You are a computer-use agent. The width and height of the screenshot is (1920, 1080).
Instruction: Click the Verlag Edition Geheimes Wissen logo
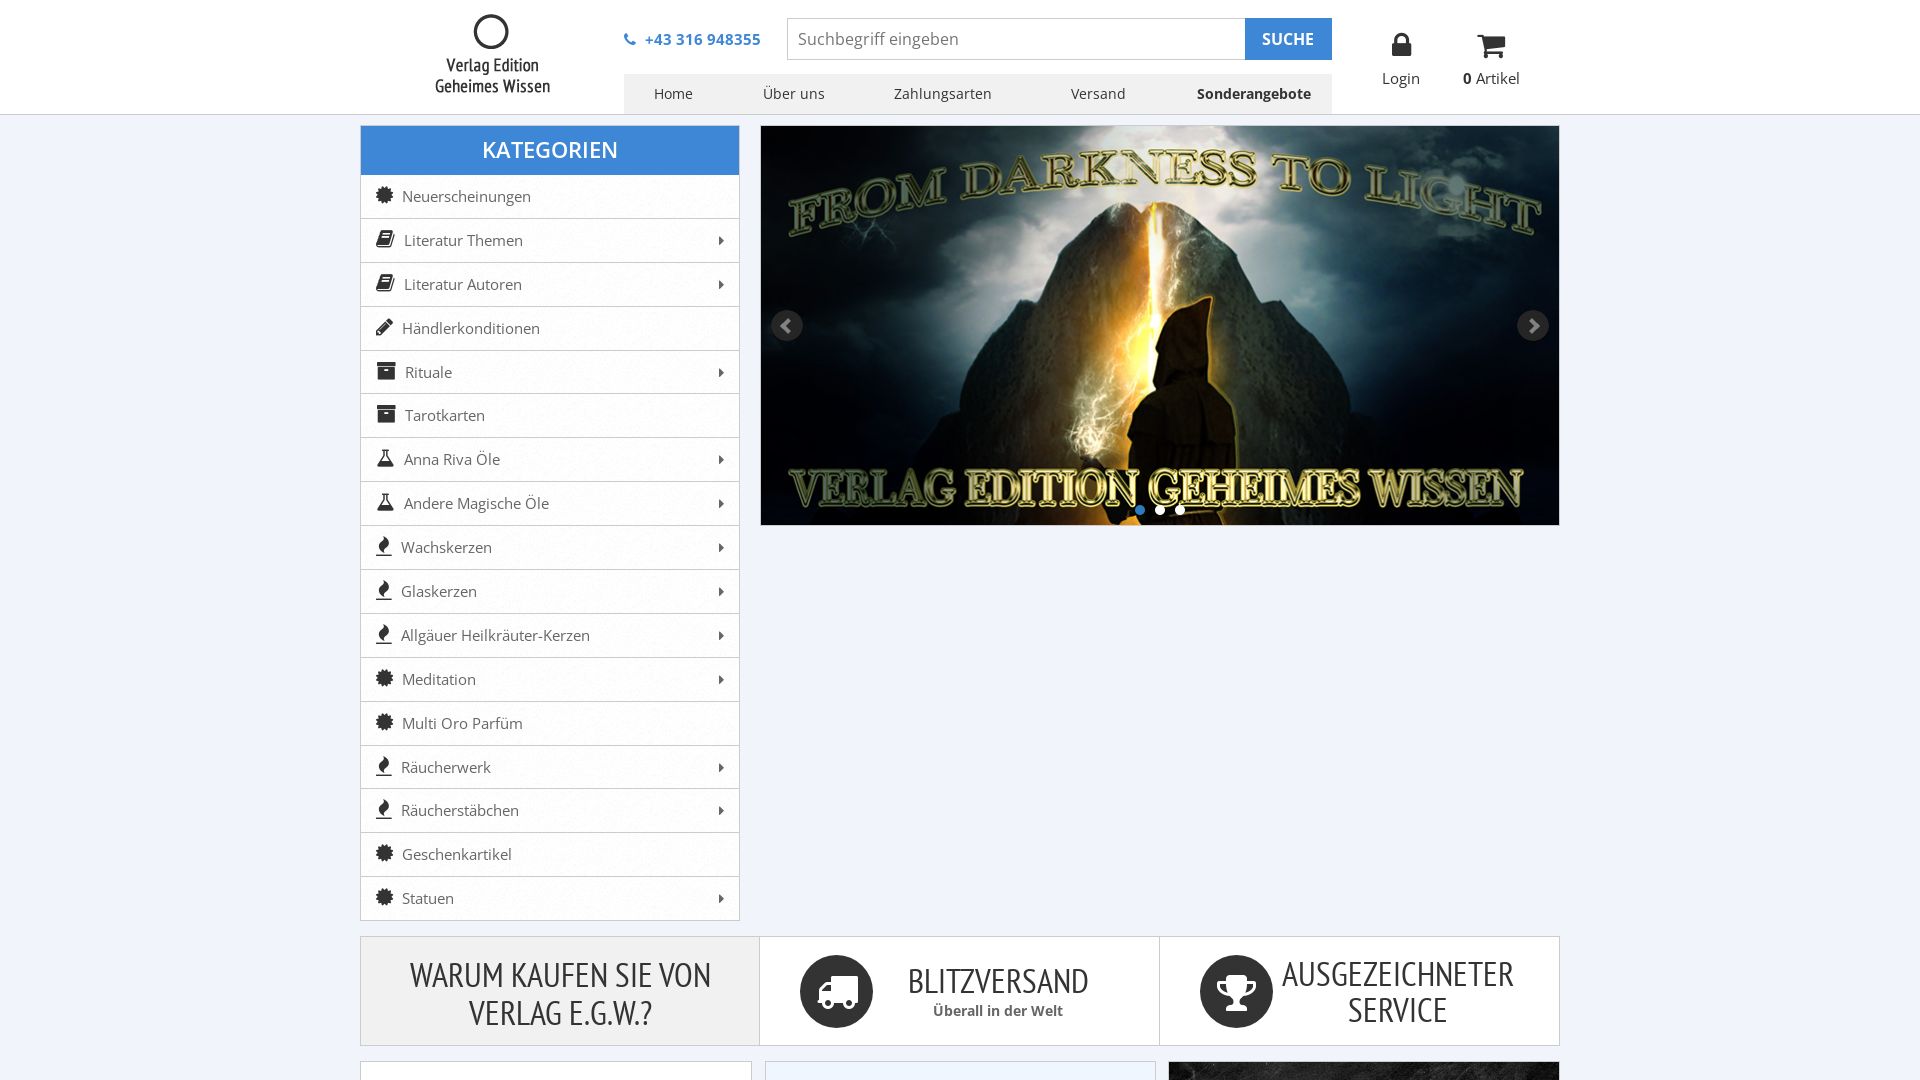[492, 55]
